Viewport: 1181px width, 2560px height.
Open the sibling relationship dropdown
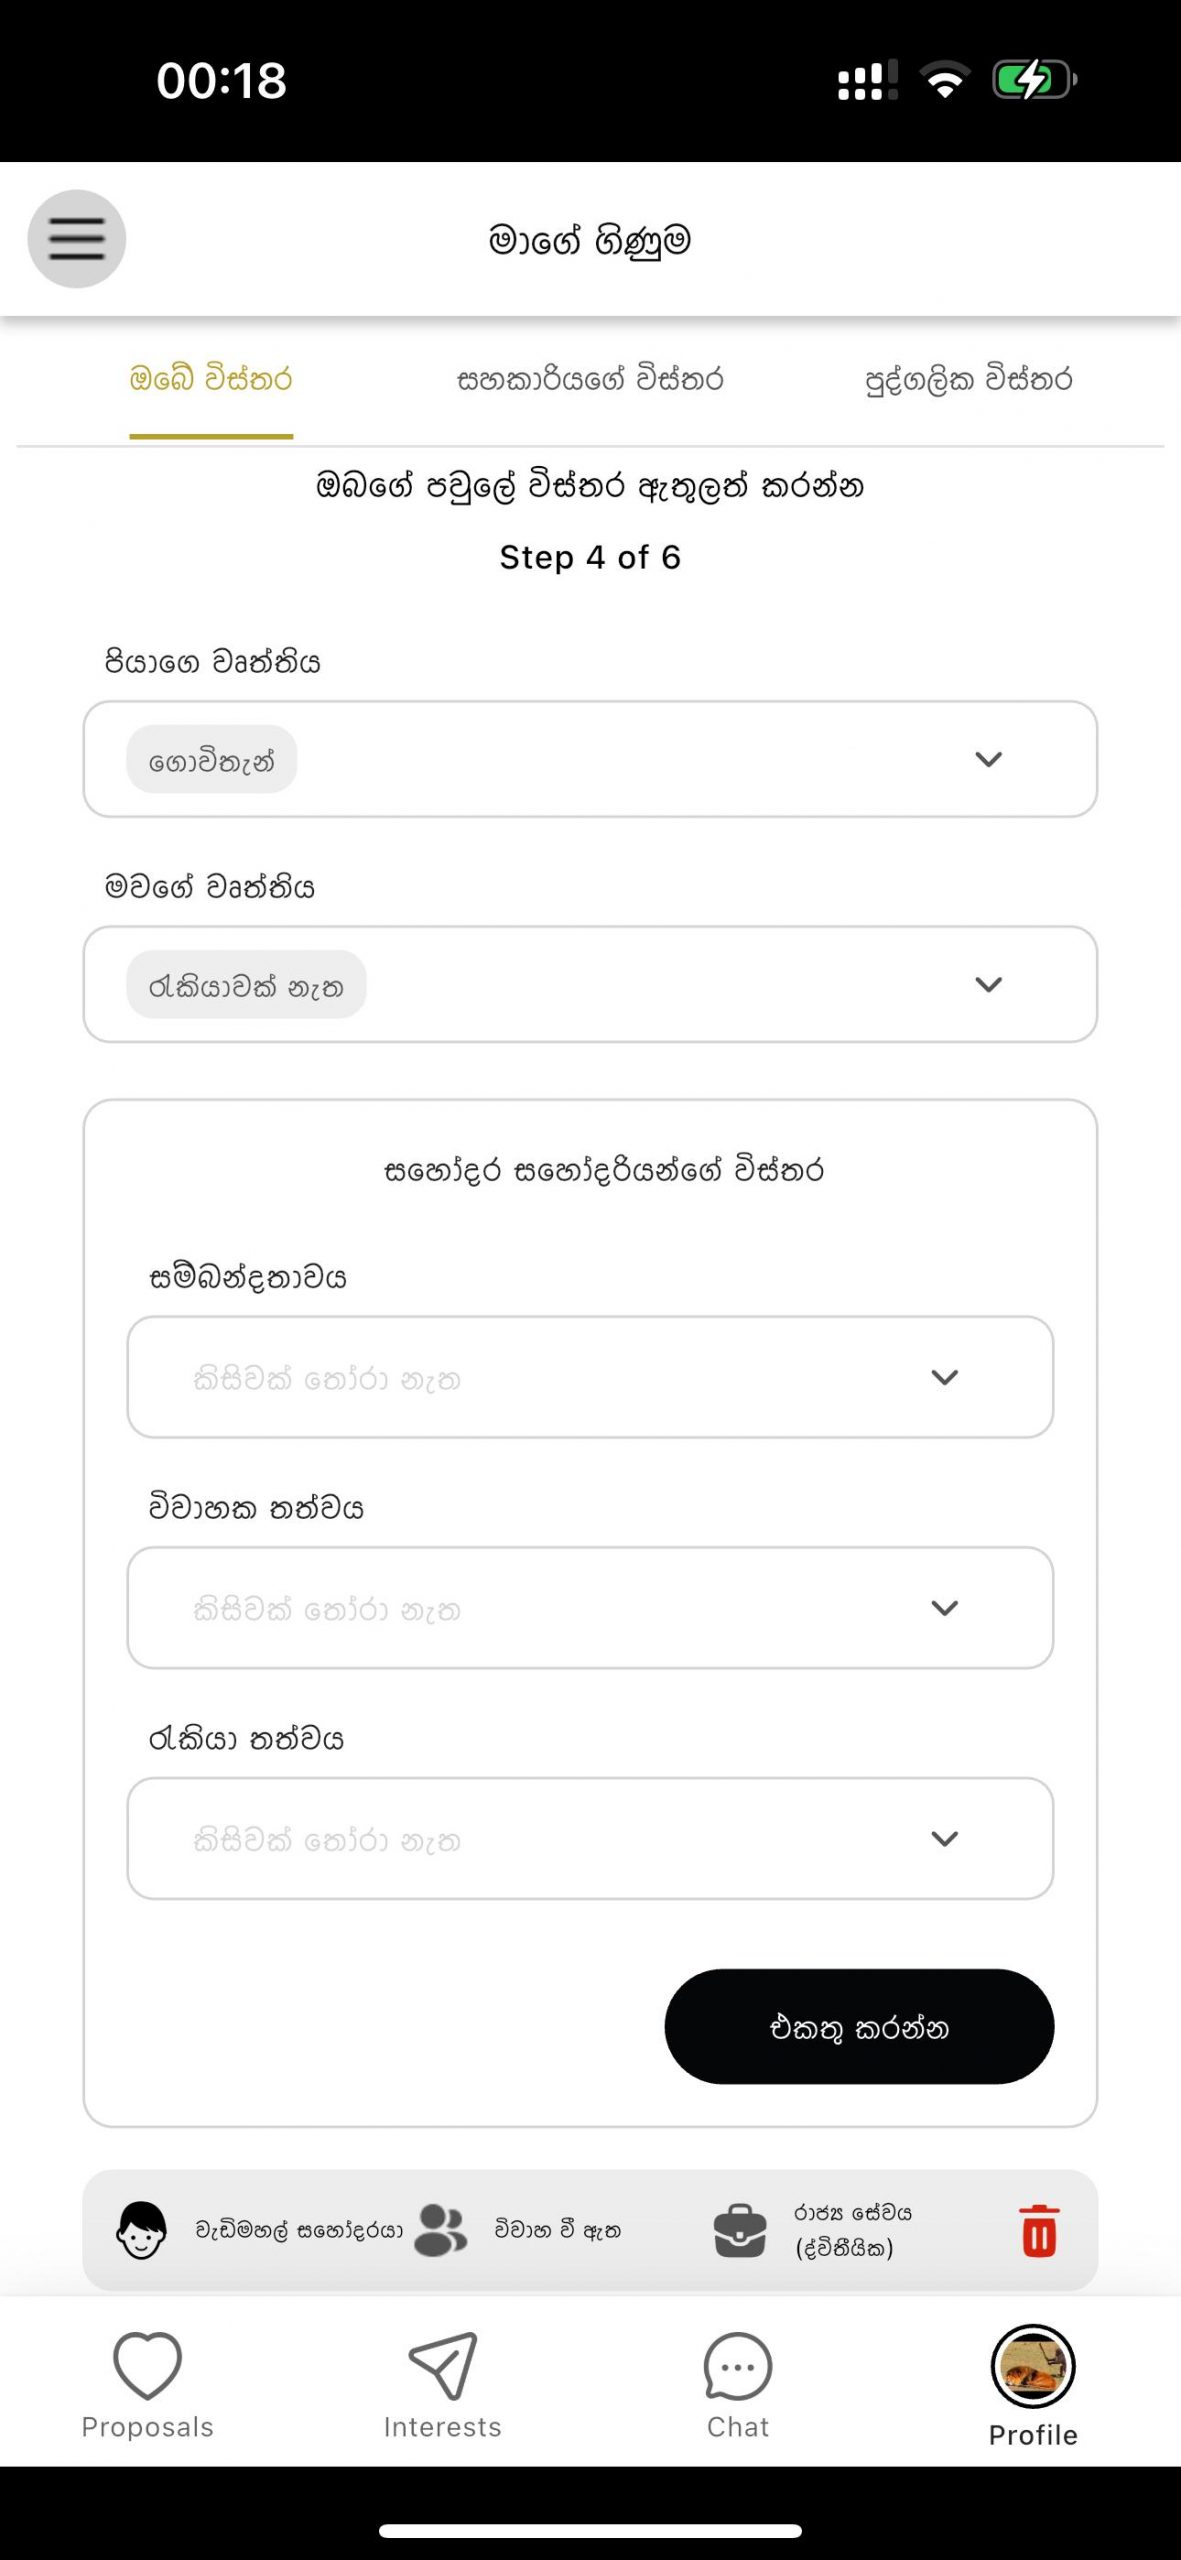point(590,1377)
